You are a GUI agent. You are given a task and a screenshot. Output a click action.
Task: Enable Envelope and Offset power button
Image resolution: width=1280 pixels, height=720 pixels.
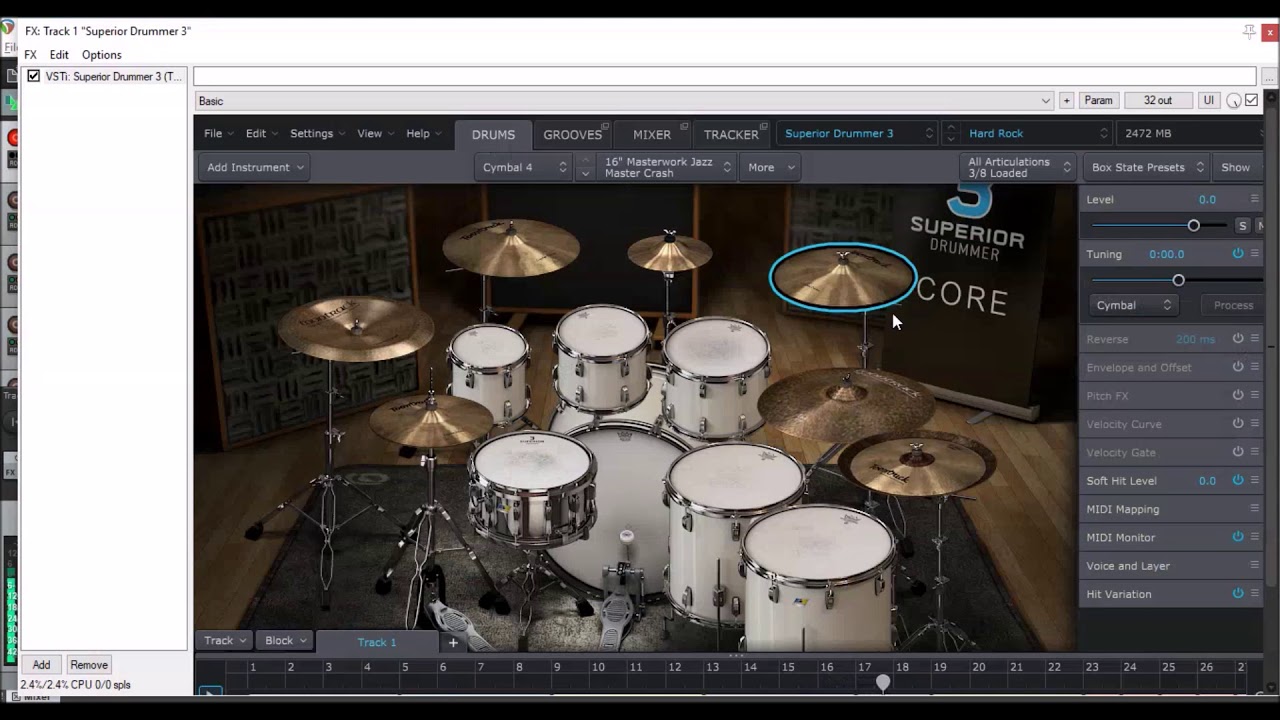click(x=1238, y=367)
